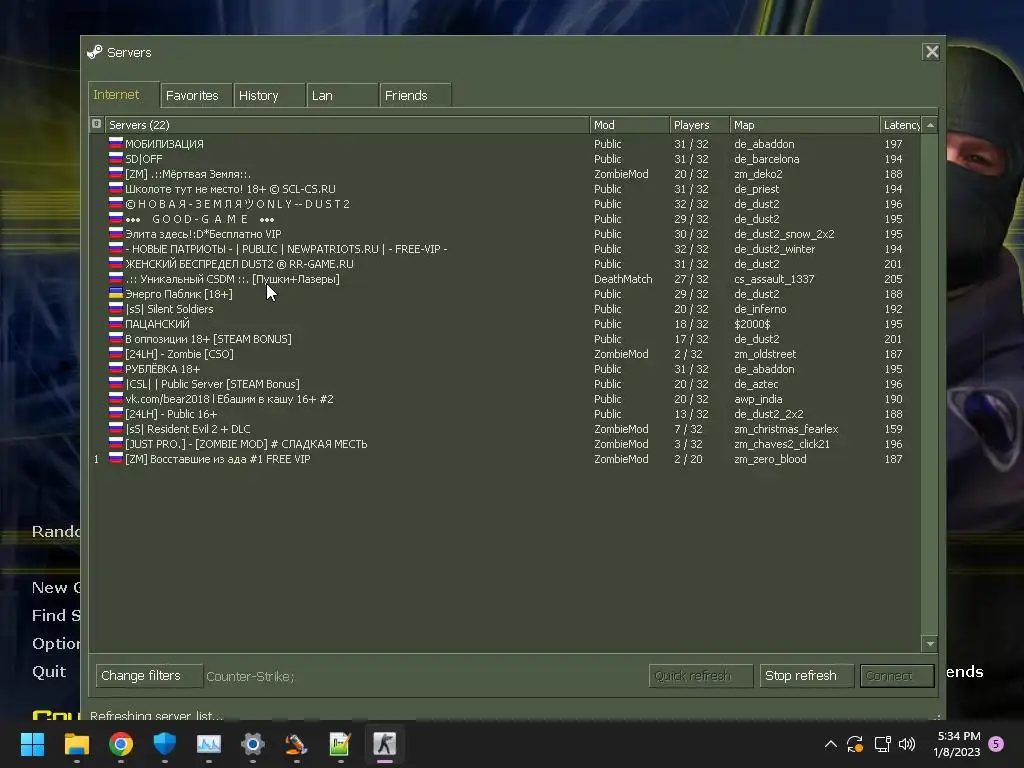Select ЖЕНСКИЙ БЕСПРЕДЕЛ DUST2 server

tap(505, 264)
